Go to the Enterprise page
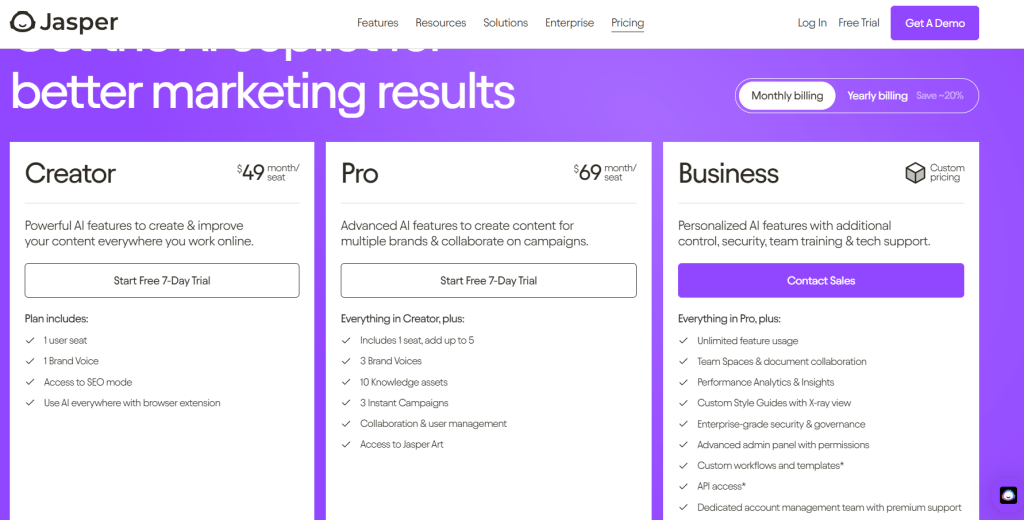 pos(569,23)
